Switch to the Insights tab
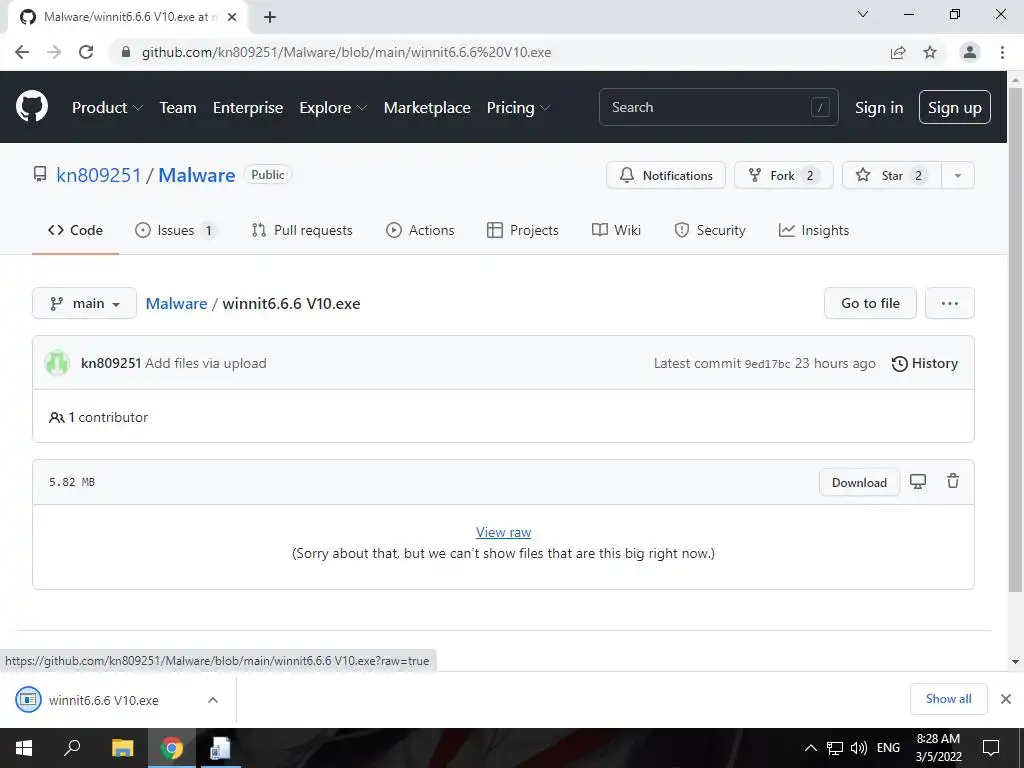1024x768 pixels. click(x=814, y=230)
